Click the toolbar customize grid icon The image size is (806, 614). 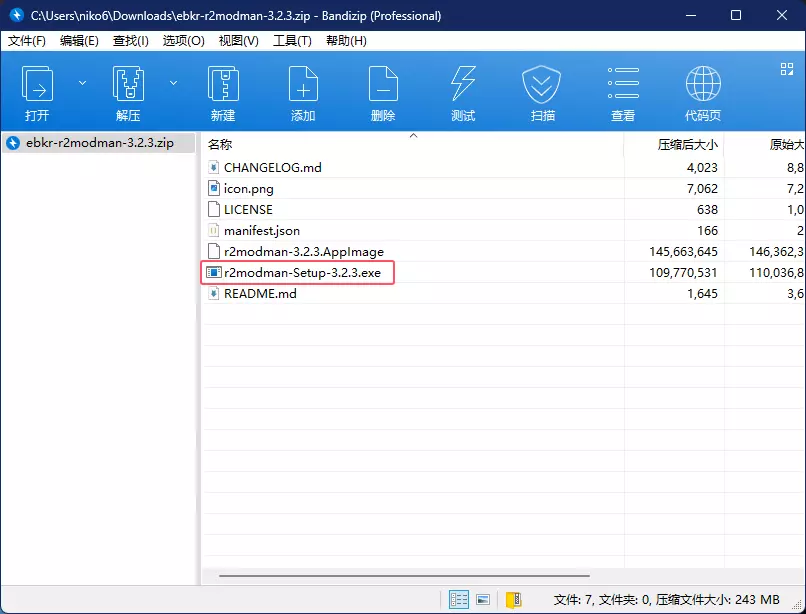pos(786,69)
